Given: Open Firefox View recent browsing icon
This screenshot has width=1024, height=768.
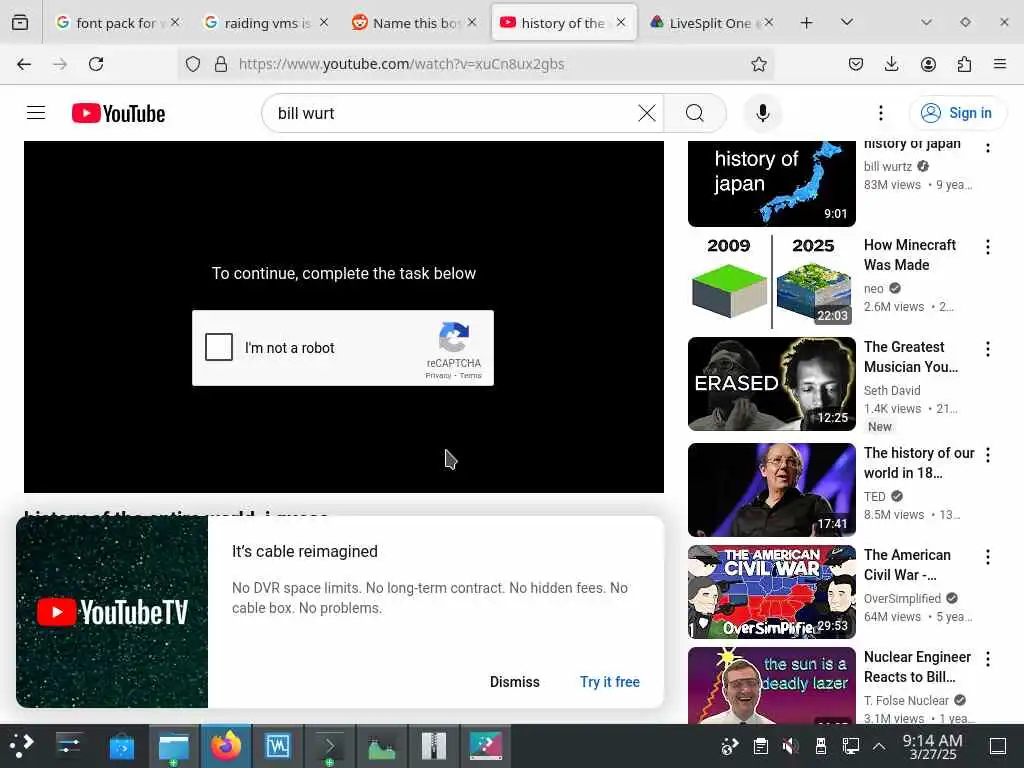Looking at the screenshot, I should tap(20, 23).
